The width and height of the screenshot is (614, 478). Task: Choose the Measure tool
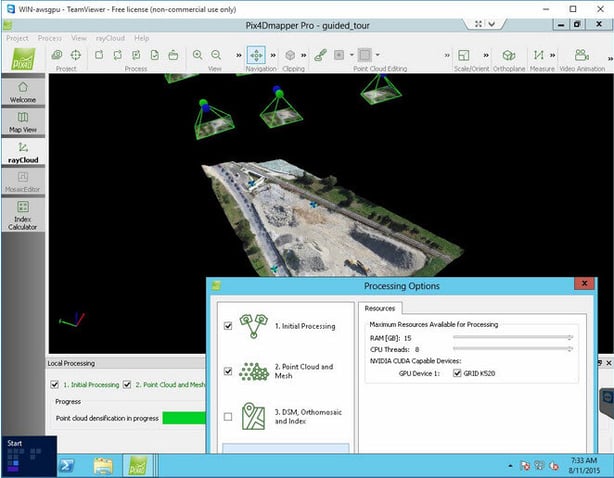click(x=539, y=55)
